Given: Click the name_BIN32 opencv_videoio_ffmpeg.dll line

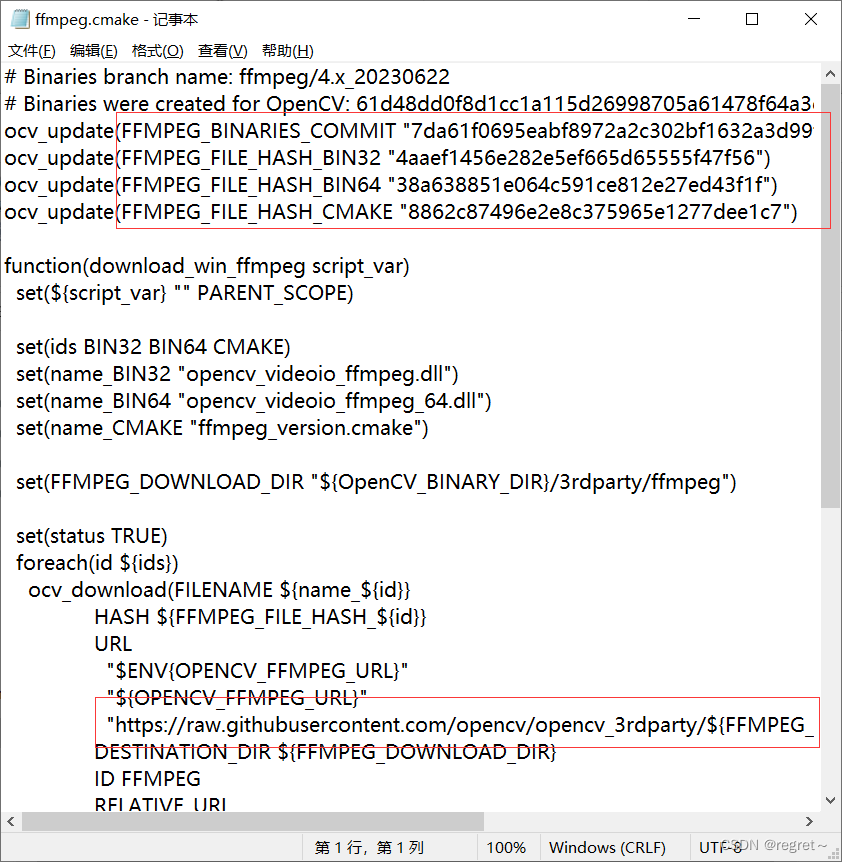Looking at the screenshot, I should coord(237,374).
